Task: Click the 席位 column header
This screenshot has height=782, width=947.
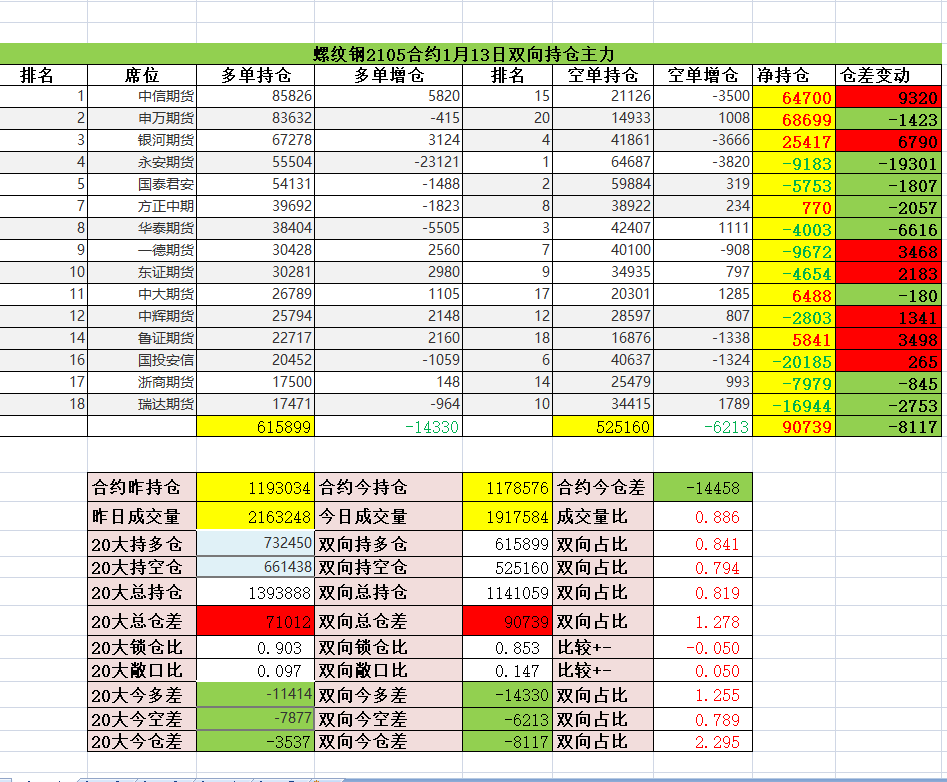Action: coord(142,75)
